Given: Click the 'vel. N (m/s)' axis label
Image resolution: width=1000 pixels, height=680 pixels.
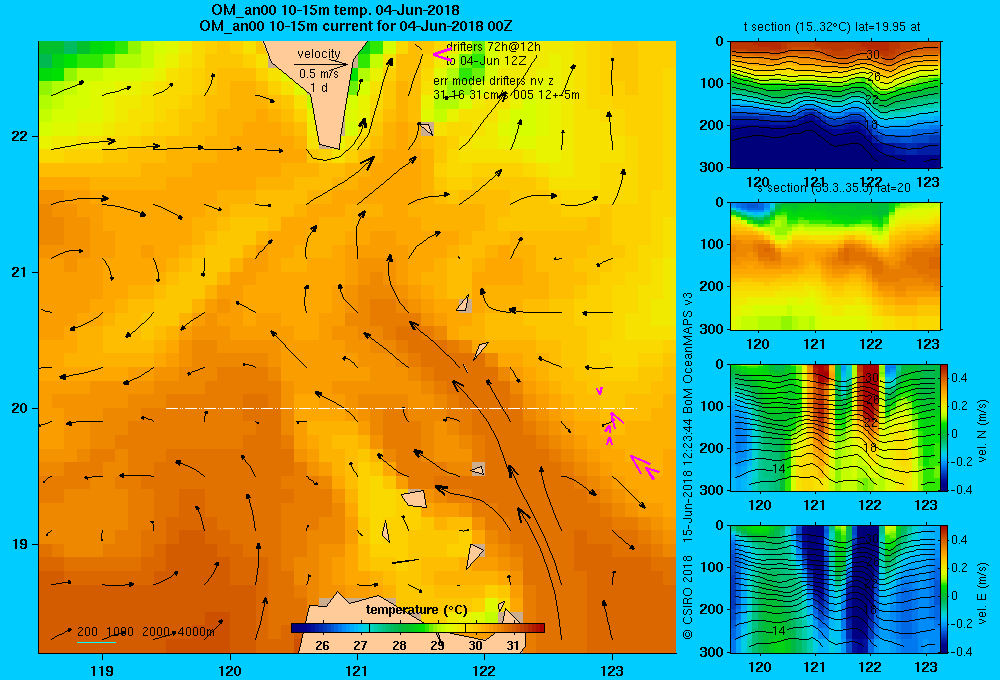Looking at the screenshot, I should (983, 431).
